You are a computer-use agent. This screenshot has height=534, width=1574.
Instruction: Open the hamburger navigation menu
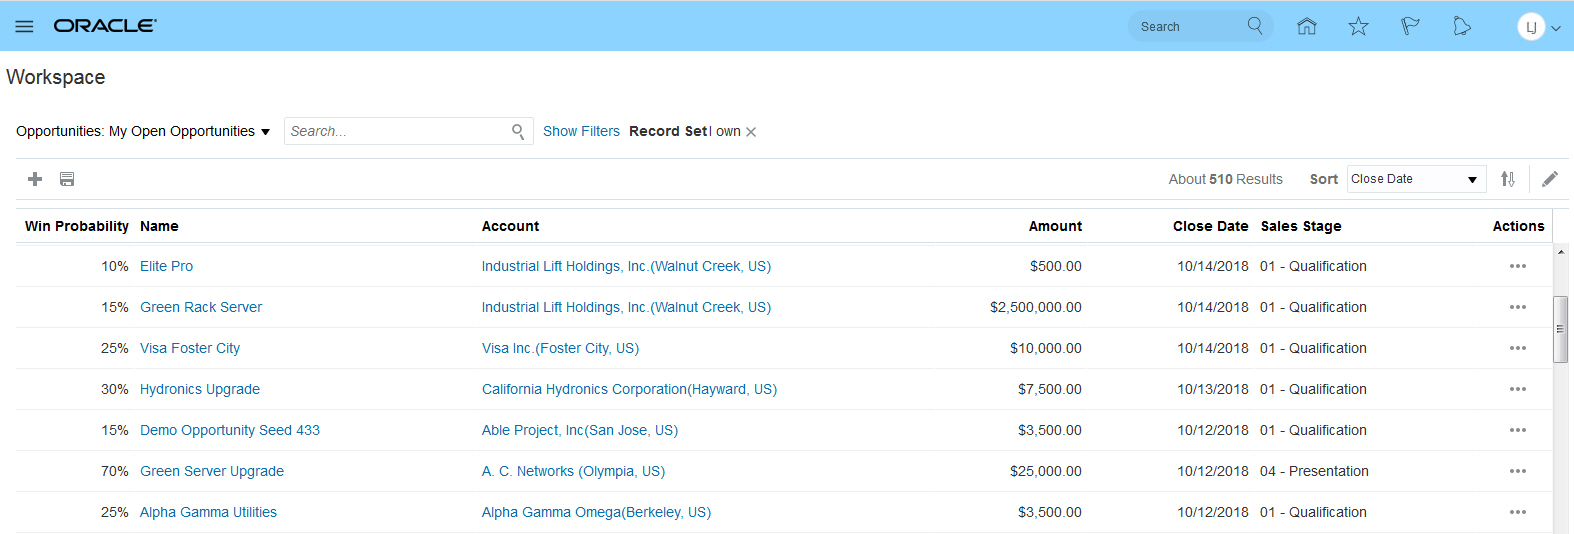coord(24,26)
